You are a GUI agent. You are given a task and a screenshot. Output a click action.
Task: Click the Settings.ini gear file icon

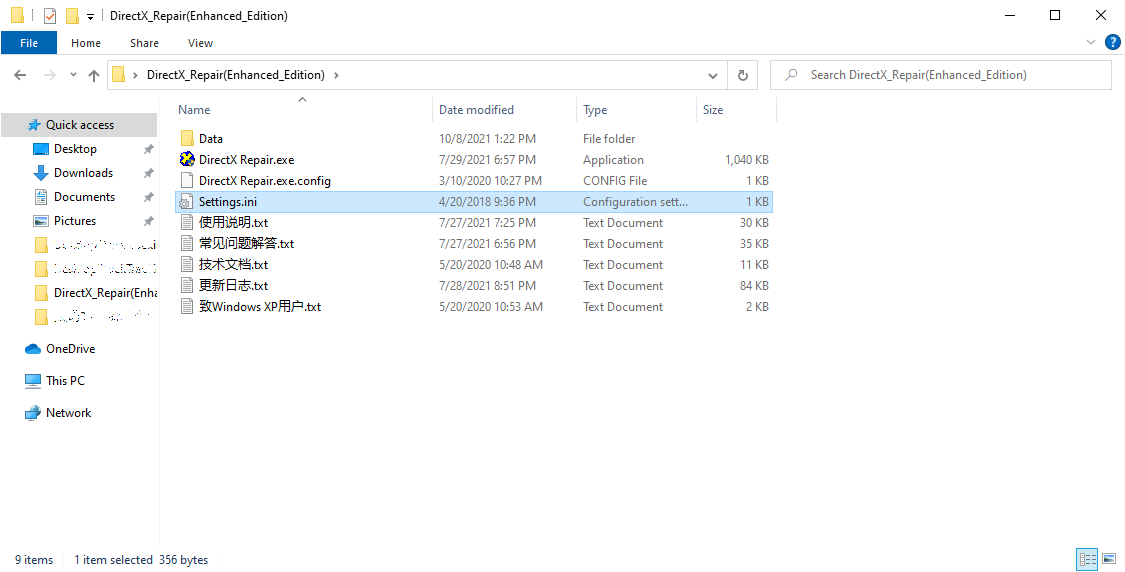186,202
